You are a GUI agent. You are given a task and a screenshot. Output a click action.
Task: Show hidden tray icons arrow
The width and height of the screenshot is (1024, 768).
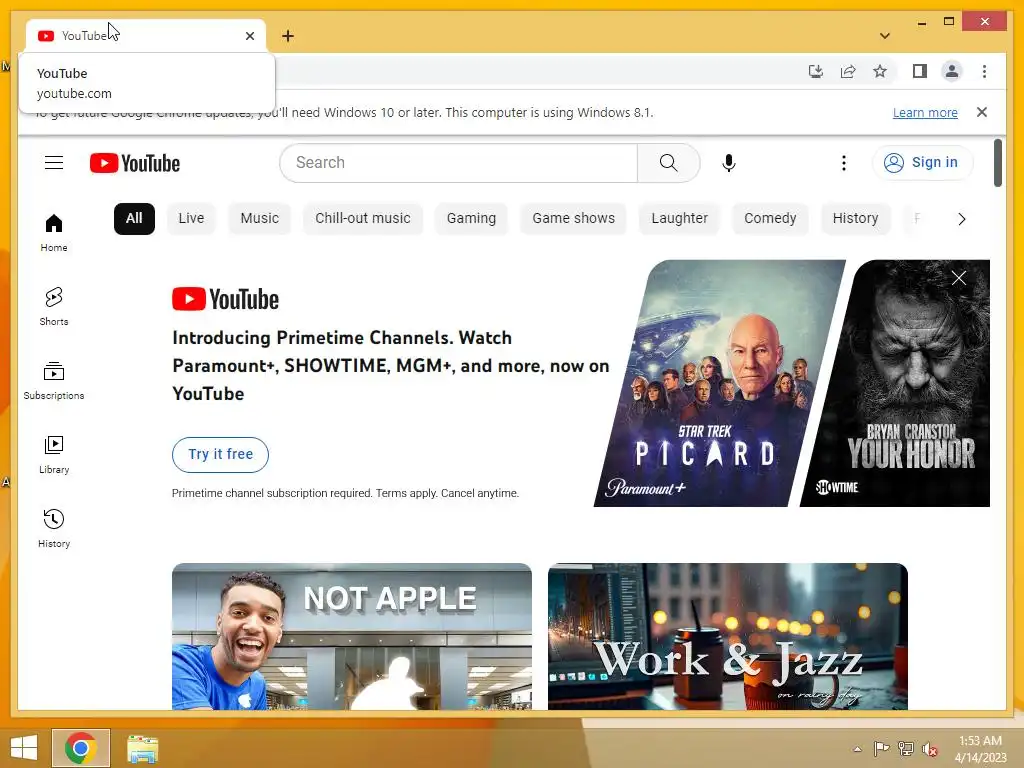(x=857, y=749)
